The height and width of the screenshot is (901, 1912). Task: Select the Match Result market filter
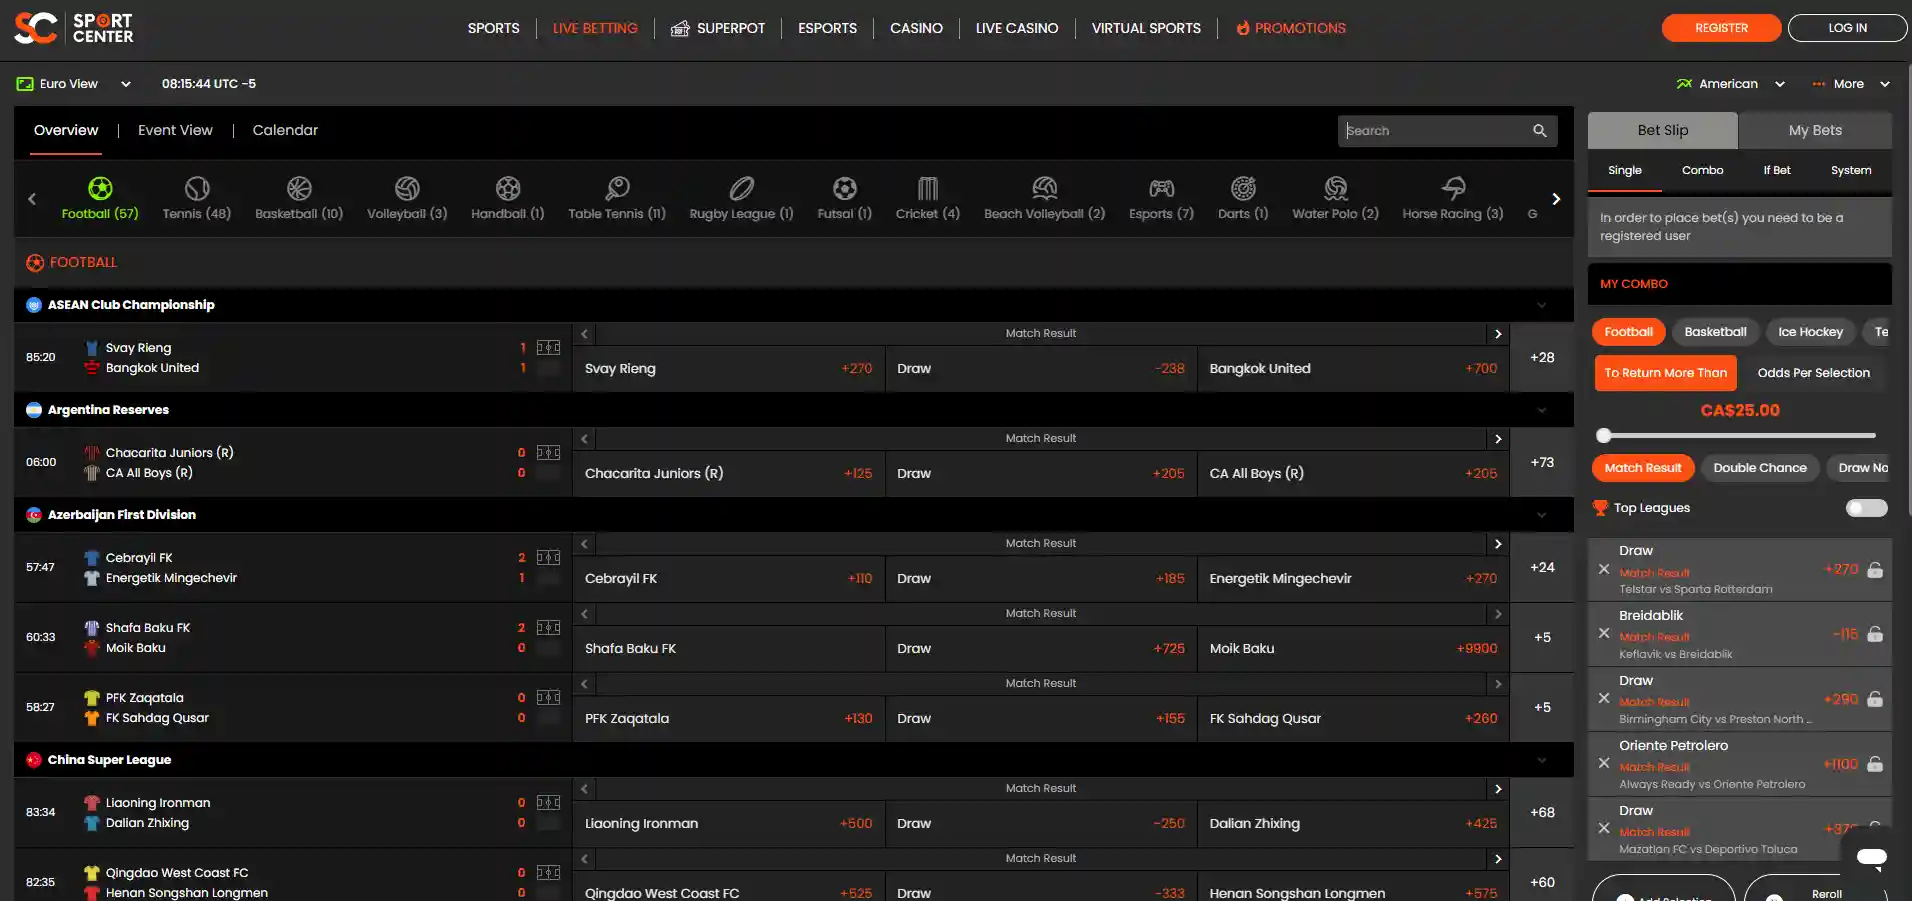pos(1642,468)
